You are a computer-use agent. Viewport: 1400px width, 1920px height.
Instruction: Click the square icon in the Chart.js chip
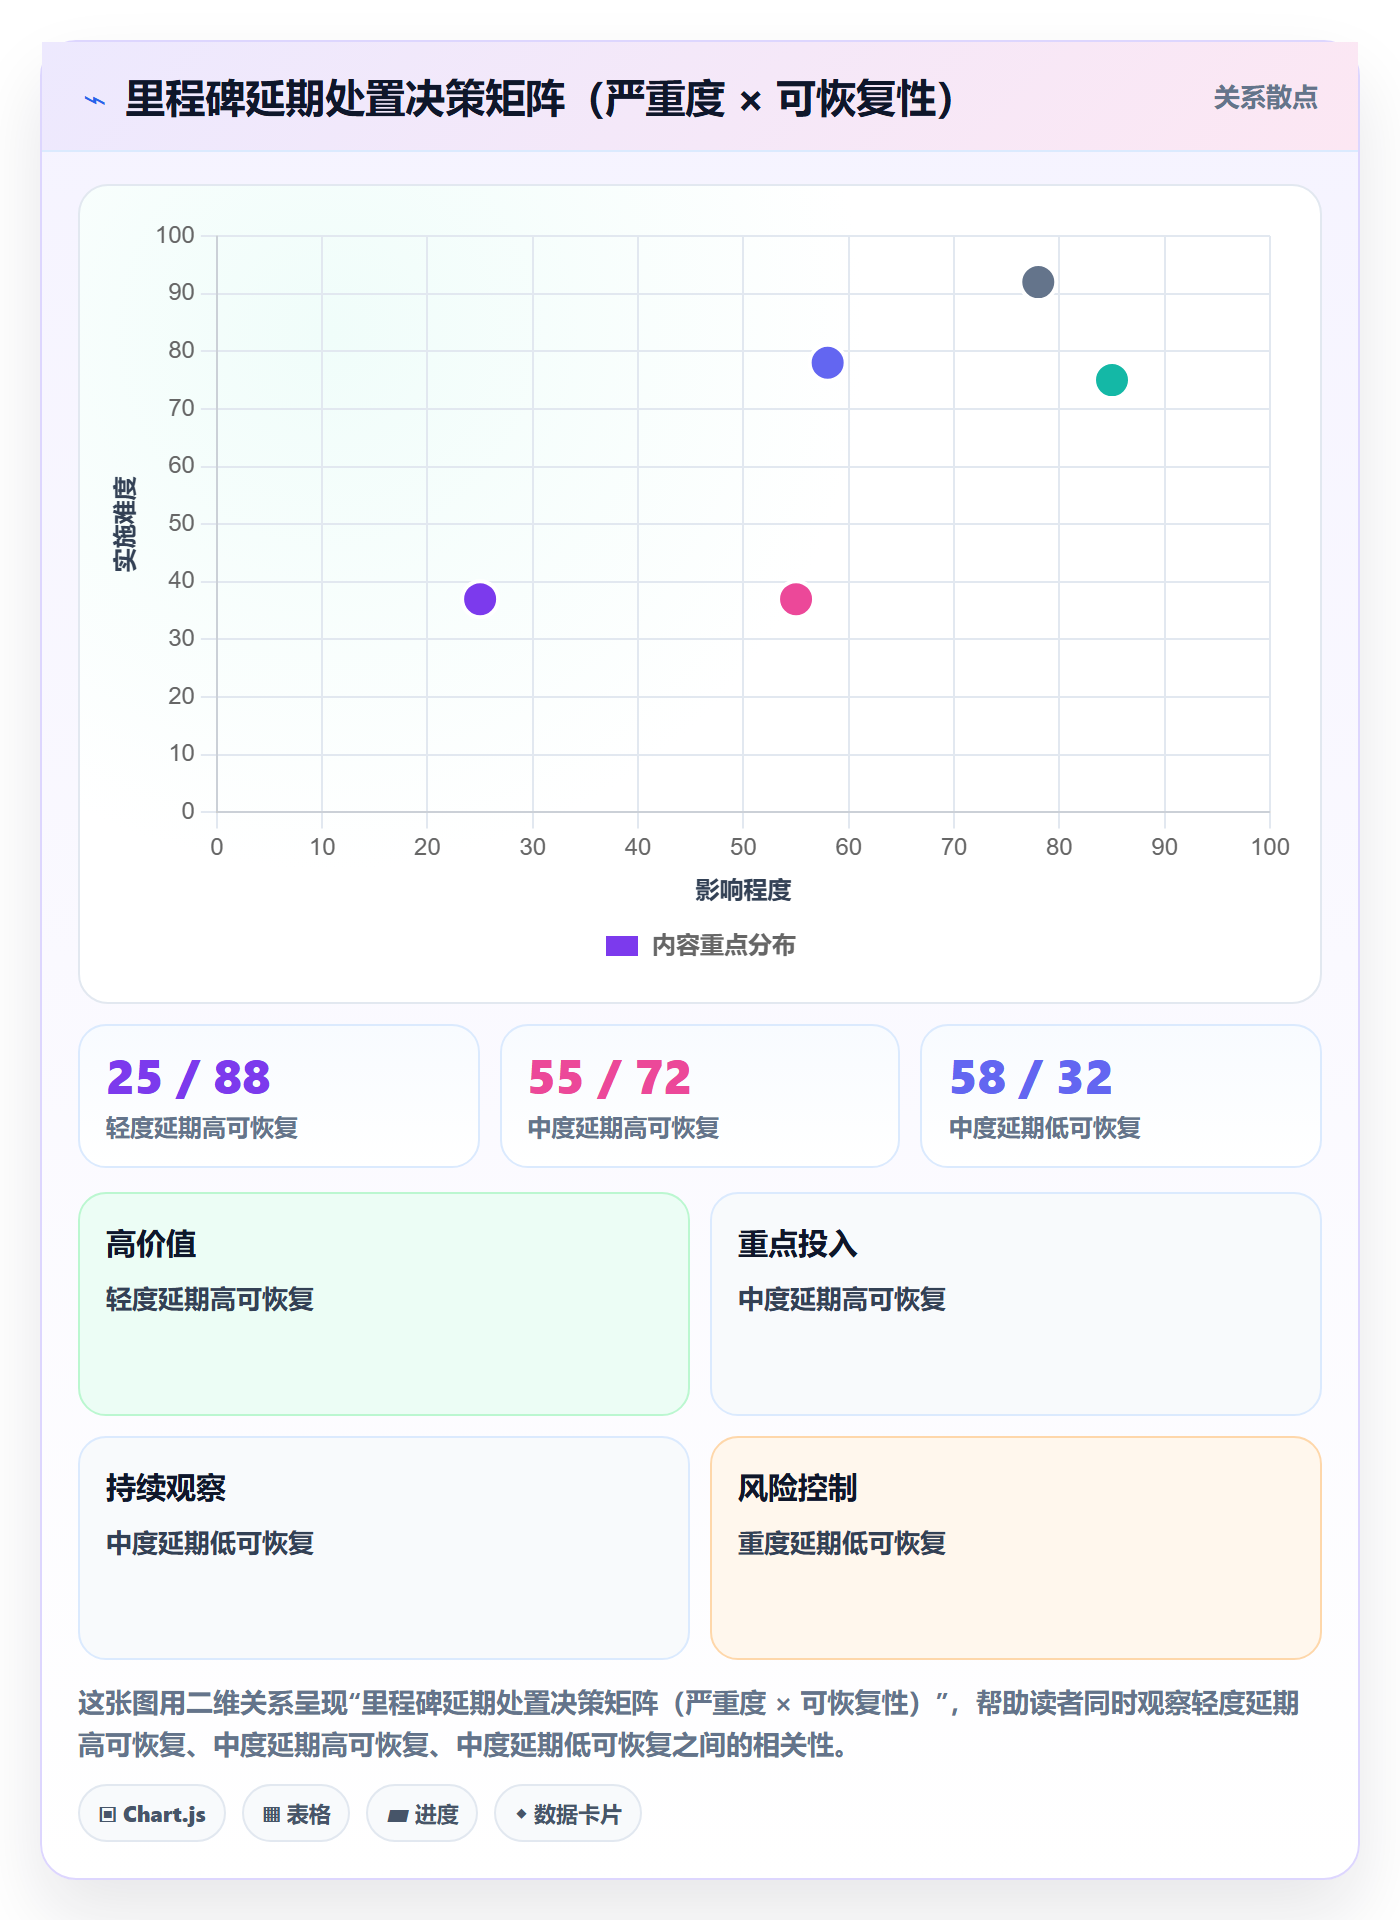click(x=108, y=1815)
